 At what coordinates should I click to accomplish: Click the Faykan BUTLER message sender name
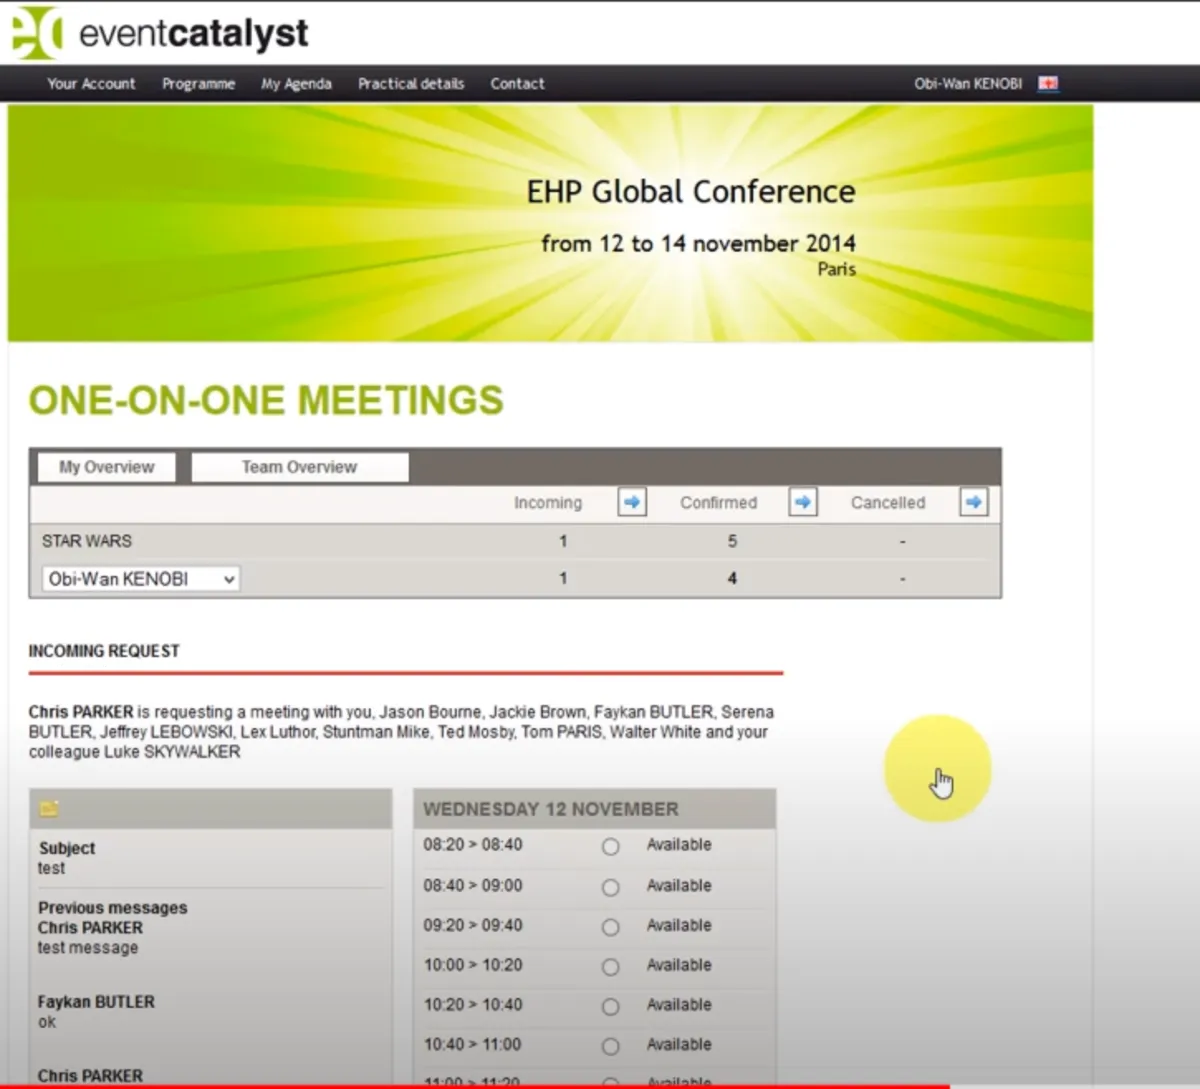96,1002
